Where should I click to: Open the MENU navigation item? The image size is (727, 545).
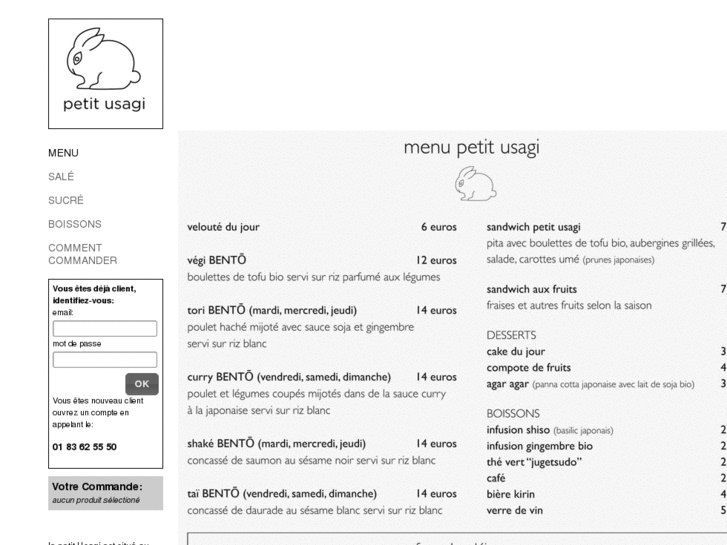[64, 153]
